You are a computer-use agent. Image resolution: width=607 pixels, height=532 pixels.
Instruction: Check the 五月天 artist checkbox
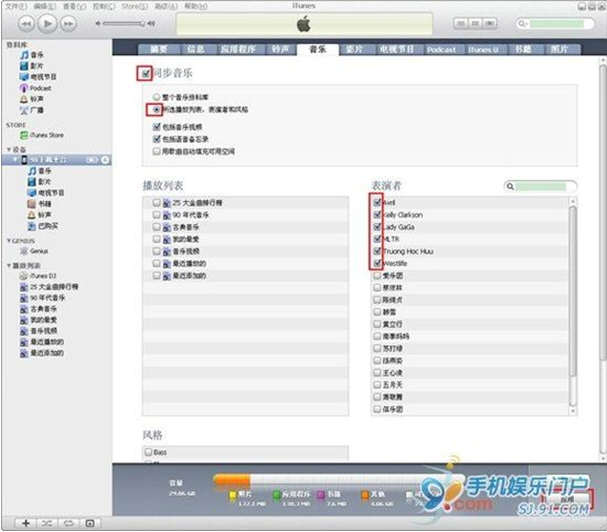click(377, 384)
